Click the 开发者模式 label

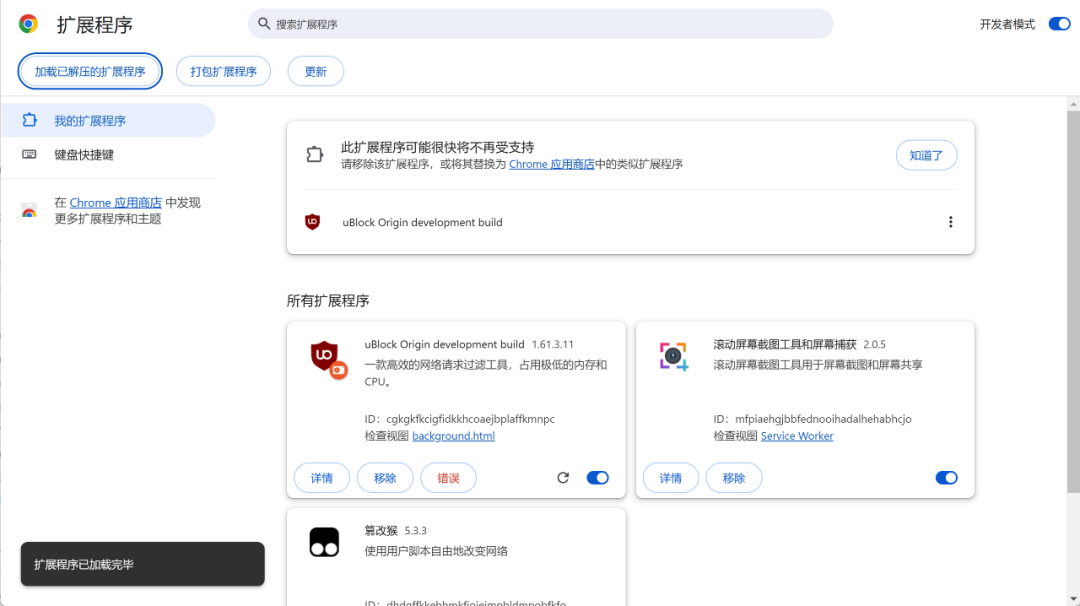click(1007, 24)
